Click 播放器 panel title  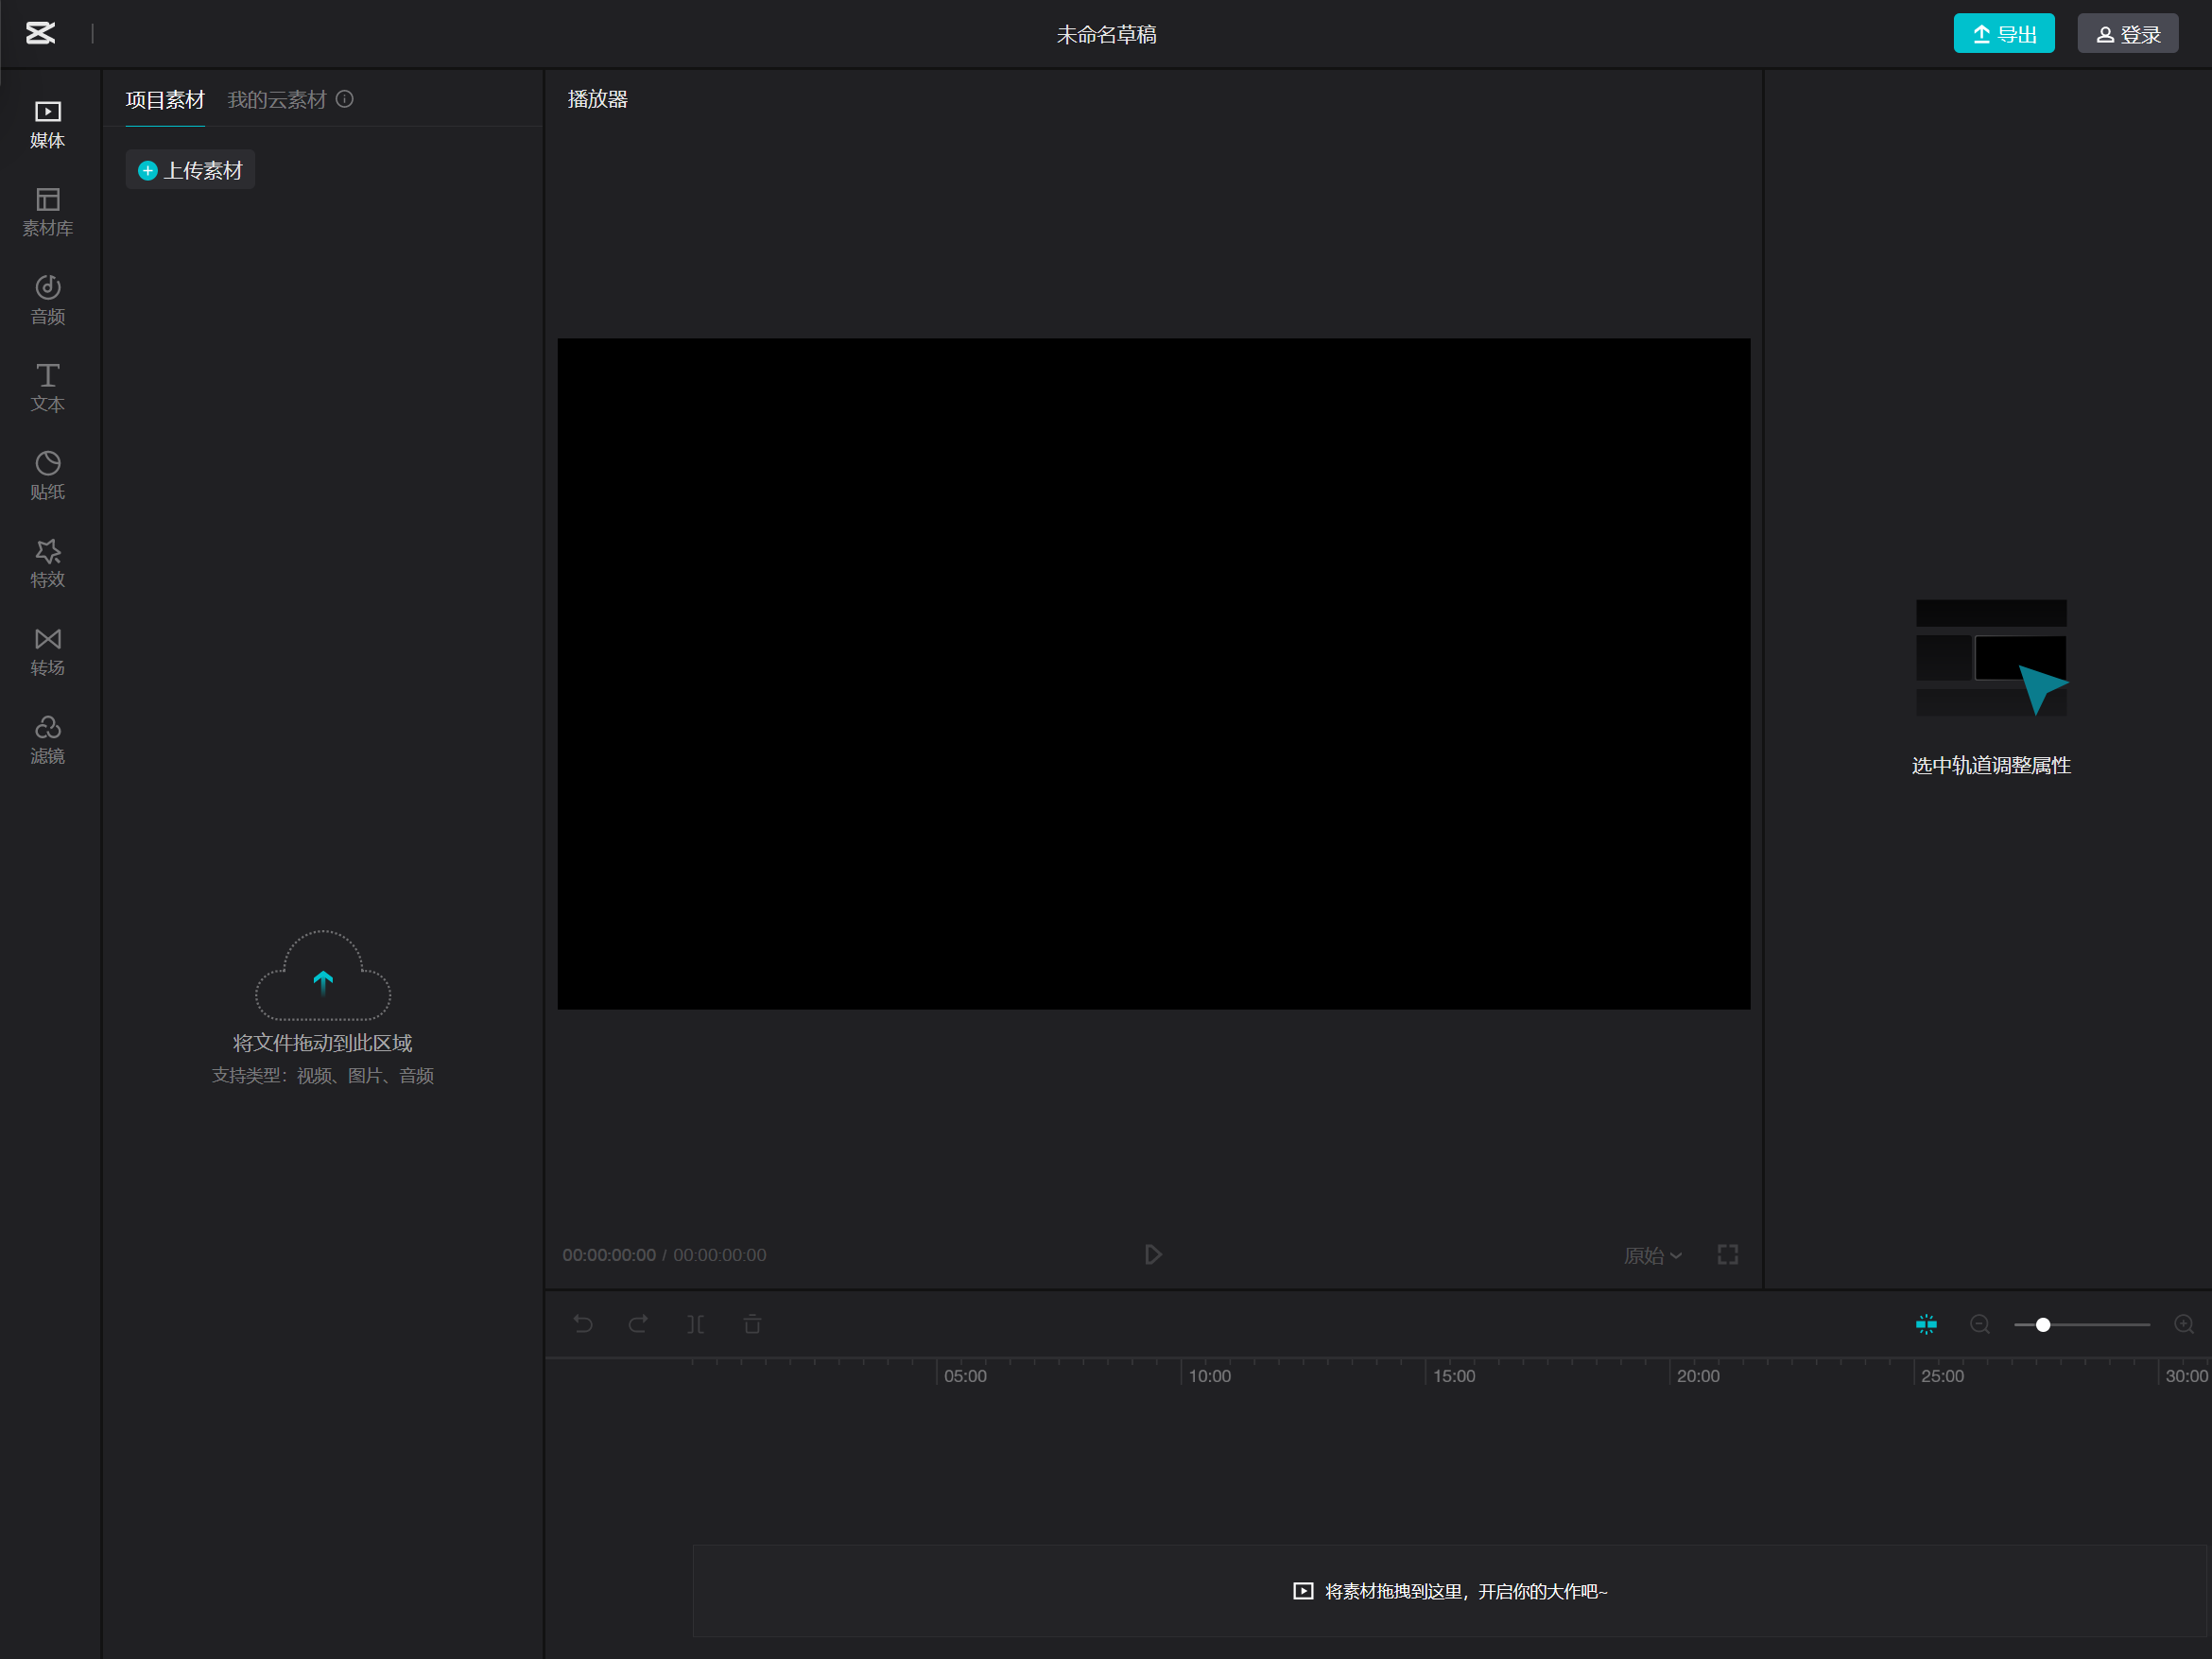coord(597,99)
